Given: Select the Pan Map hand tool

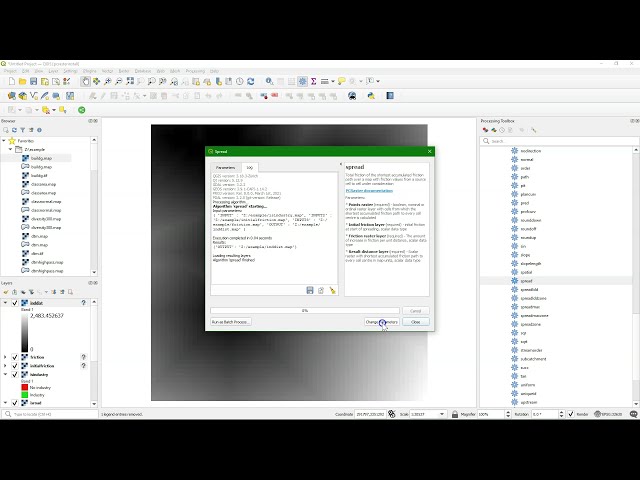Looking at the screenshot, I should tap(85, 82).
